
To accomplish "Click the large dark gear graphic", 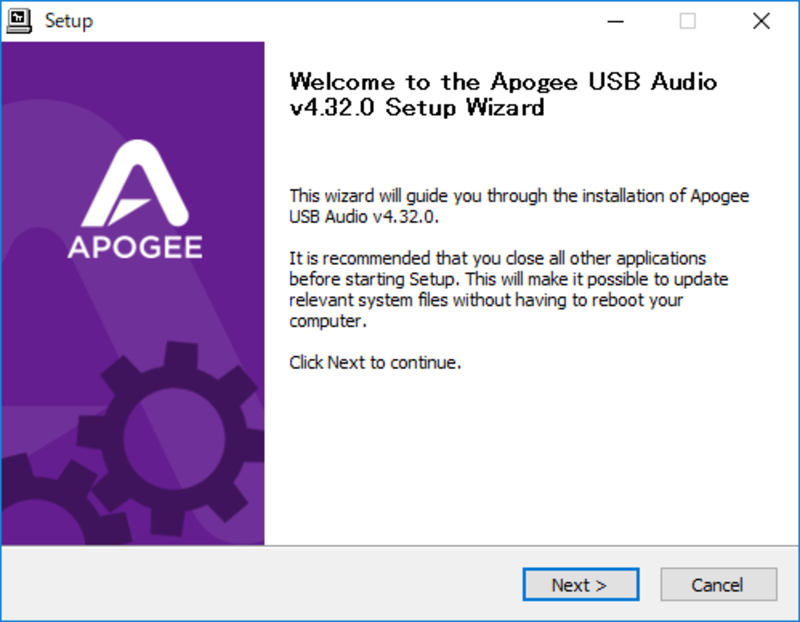I will (x=172, y=439).
